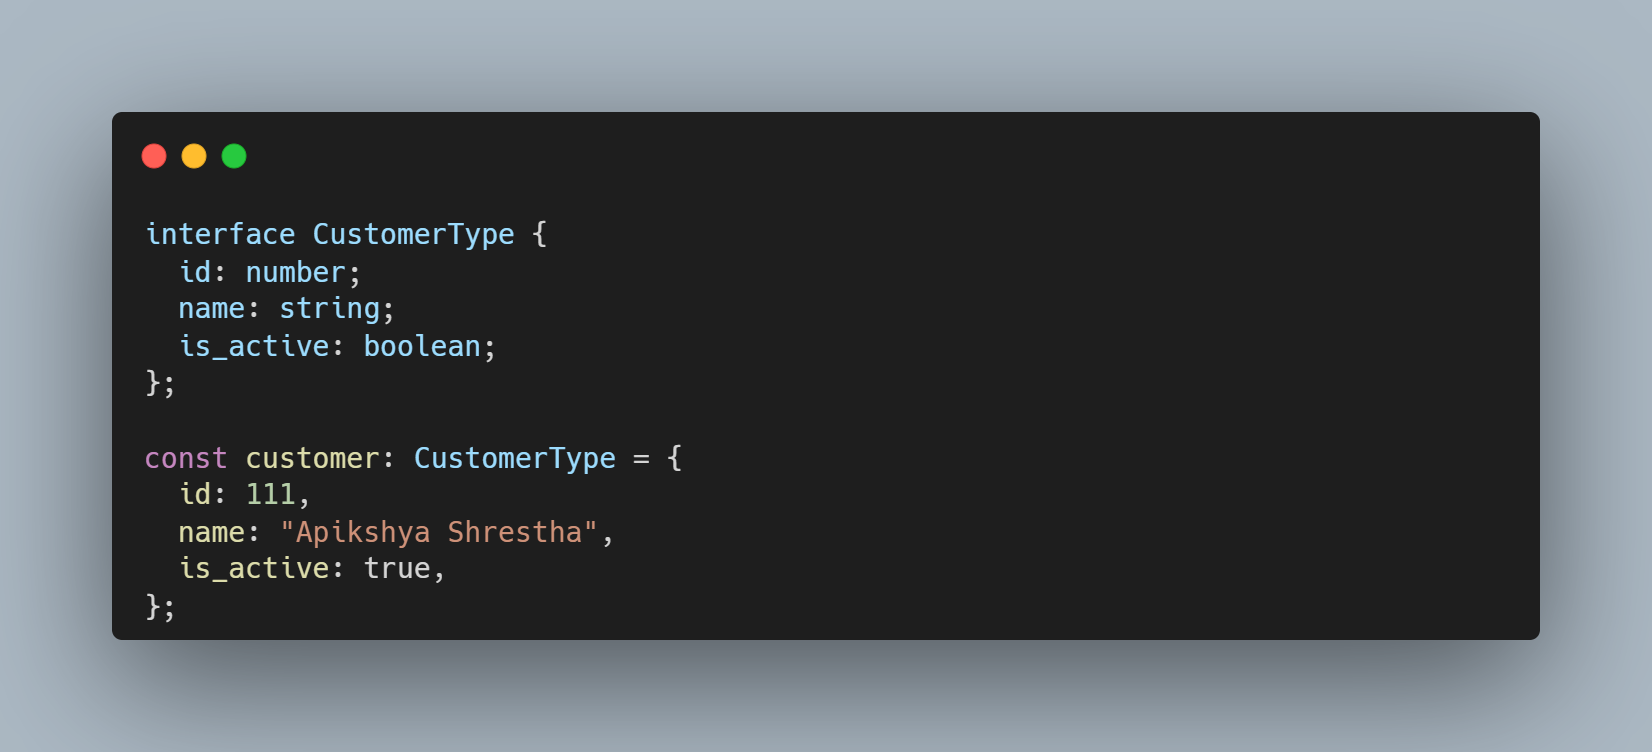Click the 'id' property before number

pyautogui.click(x=195, y=272)
